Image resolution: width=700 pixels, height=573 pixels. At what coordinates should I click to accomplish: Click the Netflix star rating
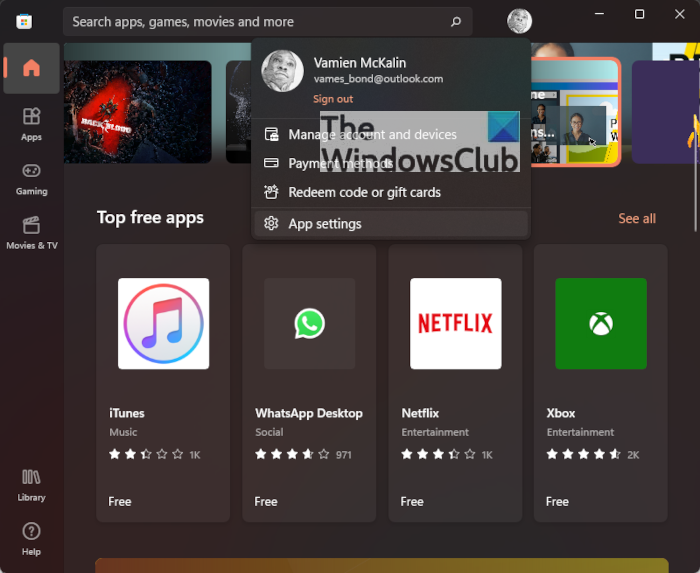438,454
